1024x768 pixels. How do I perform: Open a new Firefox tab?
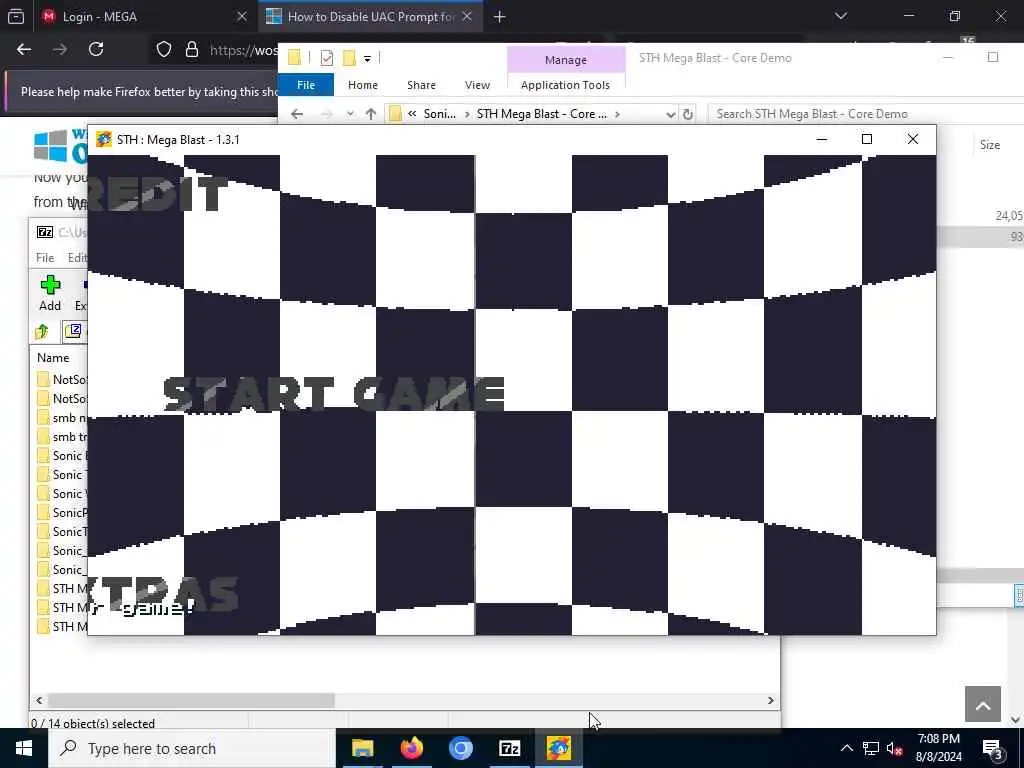point(500,17)
